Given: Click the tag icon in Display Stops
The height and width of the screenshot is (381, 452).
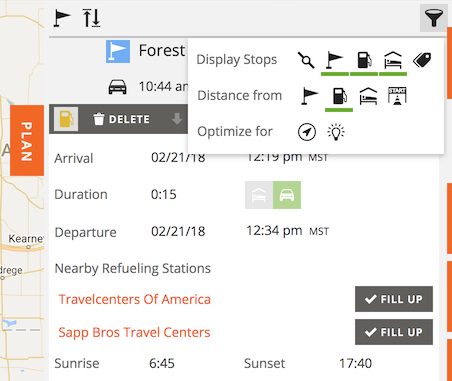Looking at the screenshot, I should pyautogui.click(x=422, y=60).
